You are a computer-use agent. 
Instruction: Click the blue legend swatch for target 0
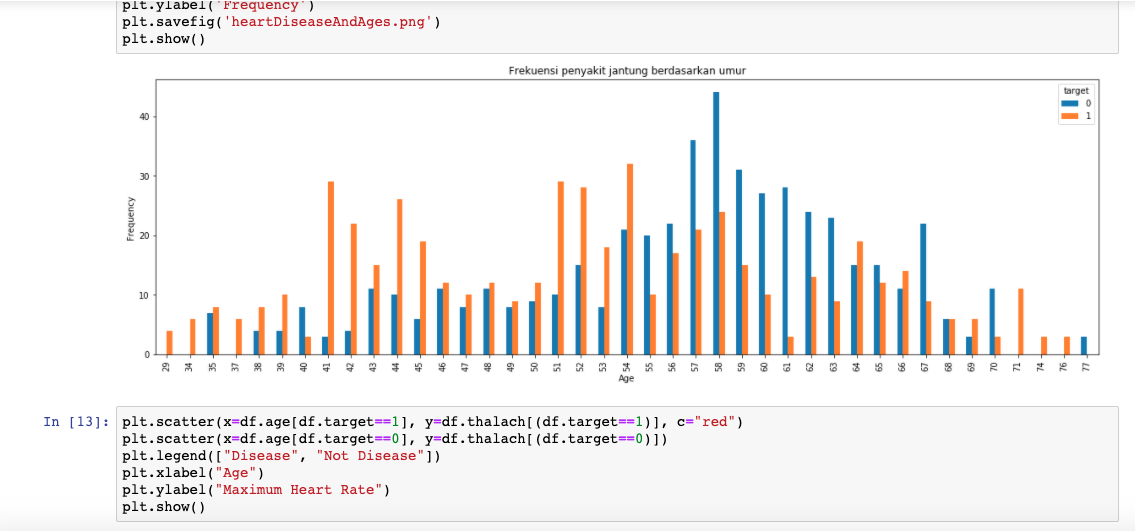point(1067,103)
